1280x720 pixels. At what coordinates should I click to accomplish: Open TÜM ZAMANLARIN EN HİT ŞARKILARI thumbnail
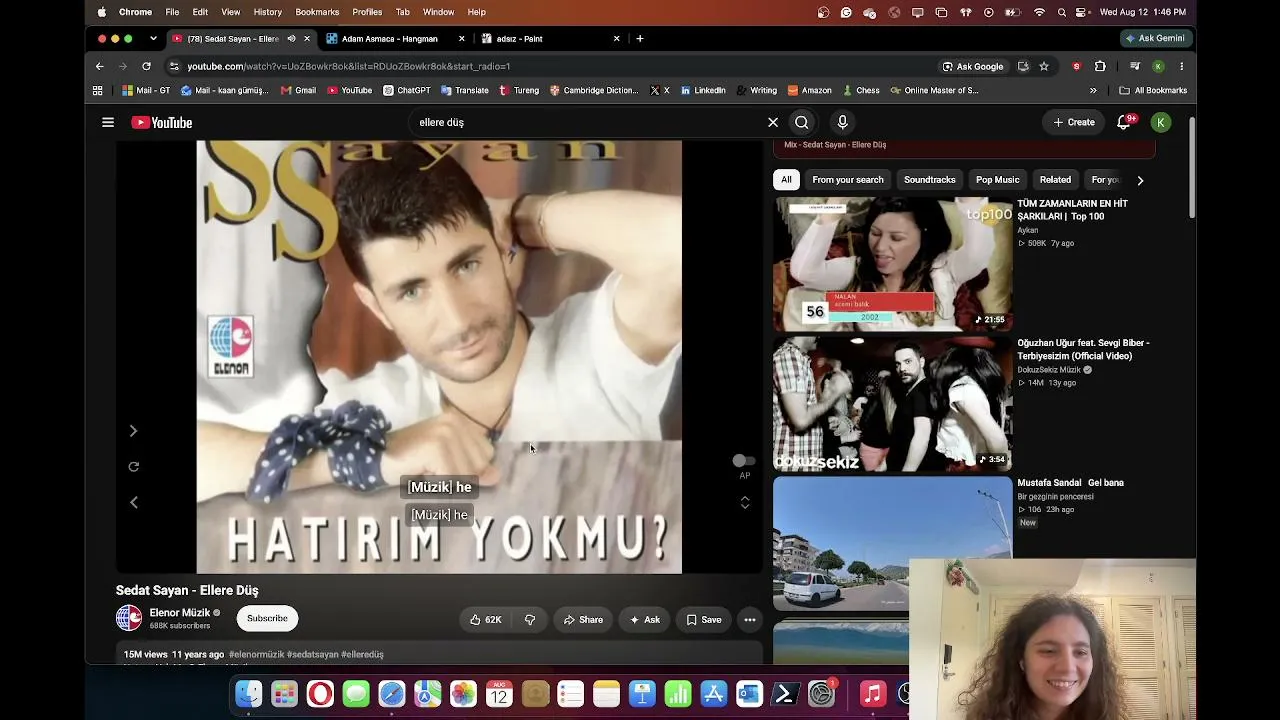[x=893, y=264]
